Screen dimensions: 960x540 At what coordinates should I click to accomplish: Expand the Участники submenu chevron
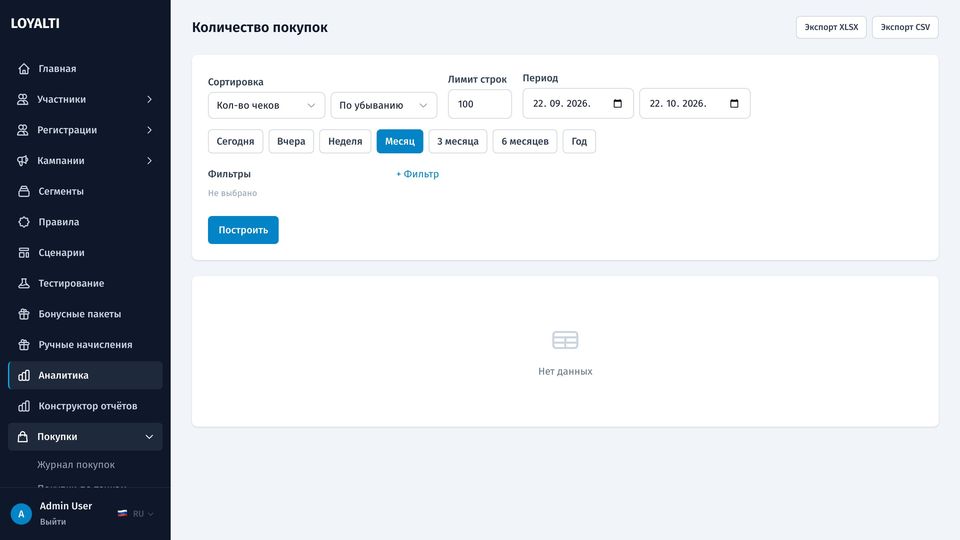(x=149, y=99)
